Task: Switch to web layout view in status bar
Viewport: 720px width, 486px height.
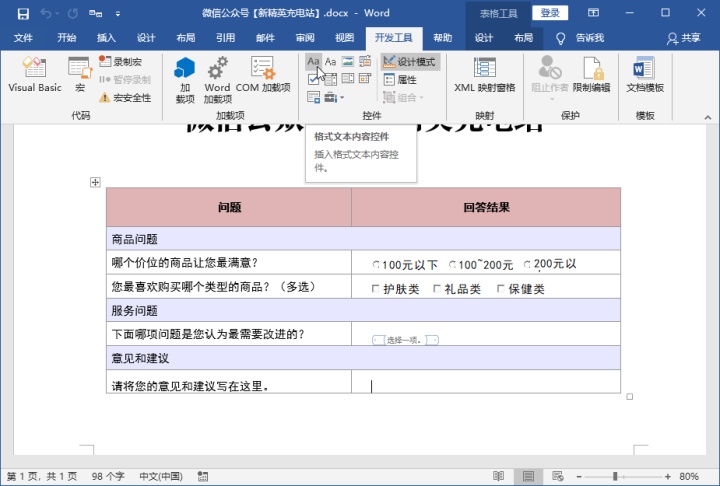Action: point(557,476)
